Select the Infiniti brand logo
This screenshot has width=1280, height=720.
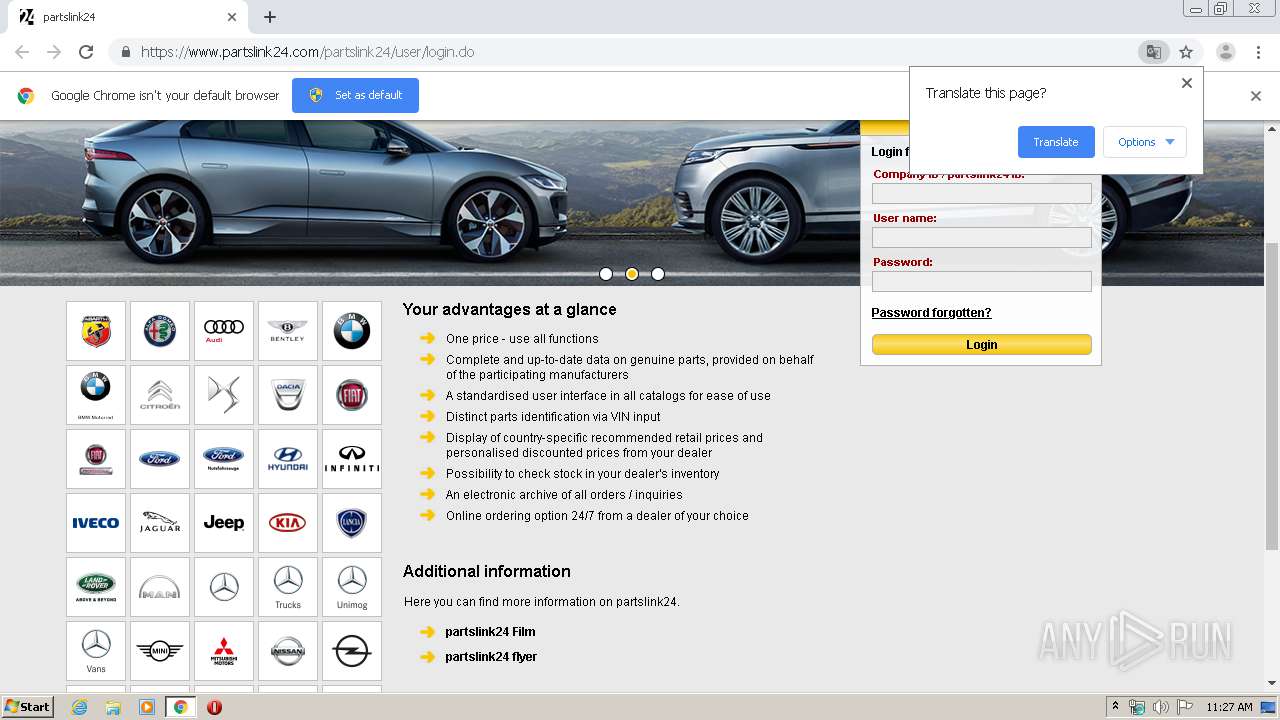point(352,459)
